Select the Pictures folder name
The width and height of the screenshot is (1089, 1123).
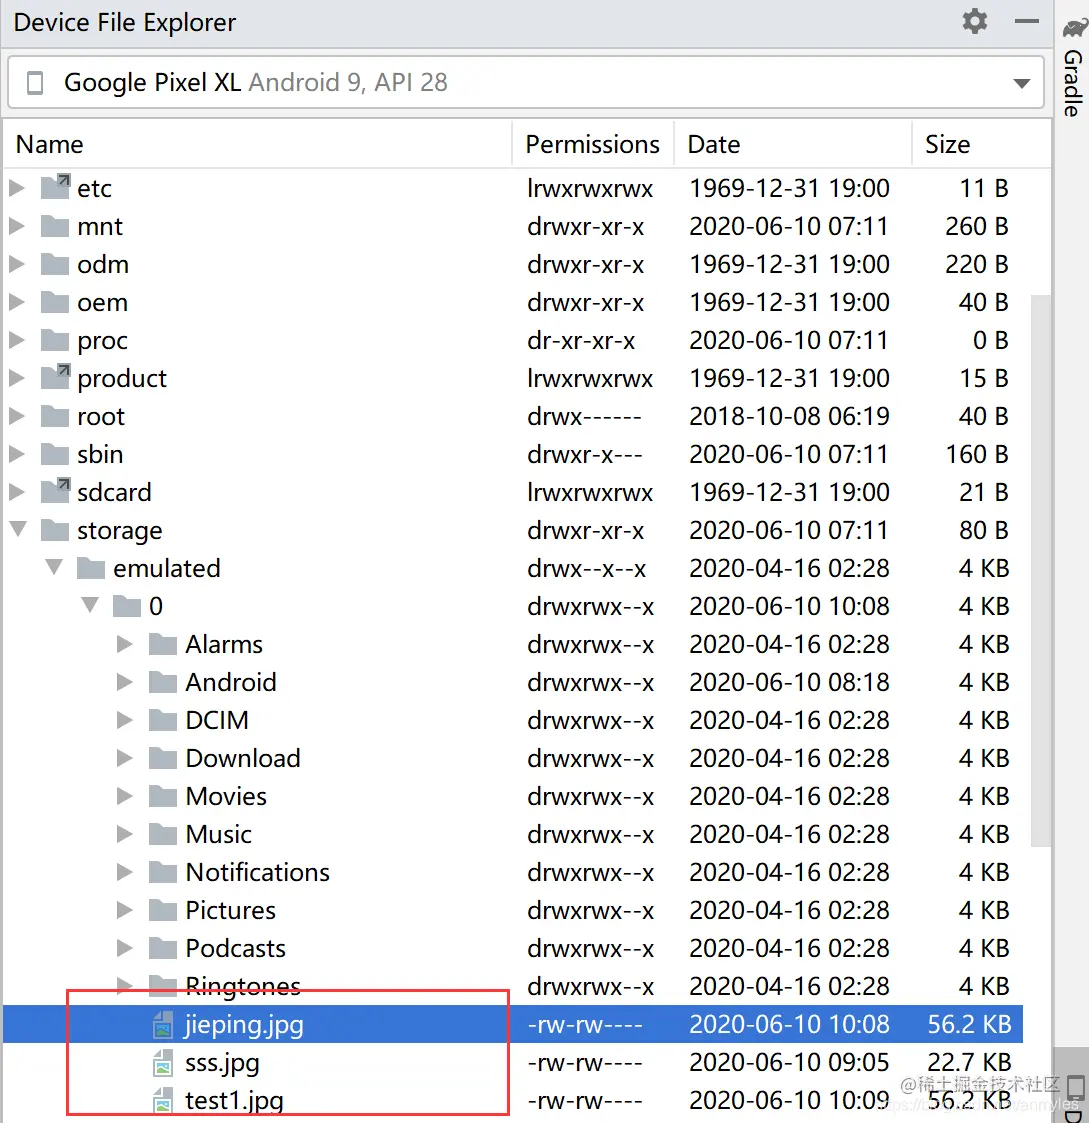tap(231, 910)
